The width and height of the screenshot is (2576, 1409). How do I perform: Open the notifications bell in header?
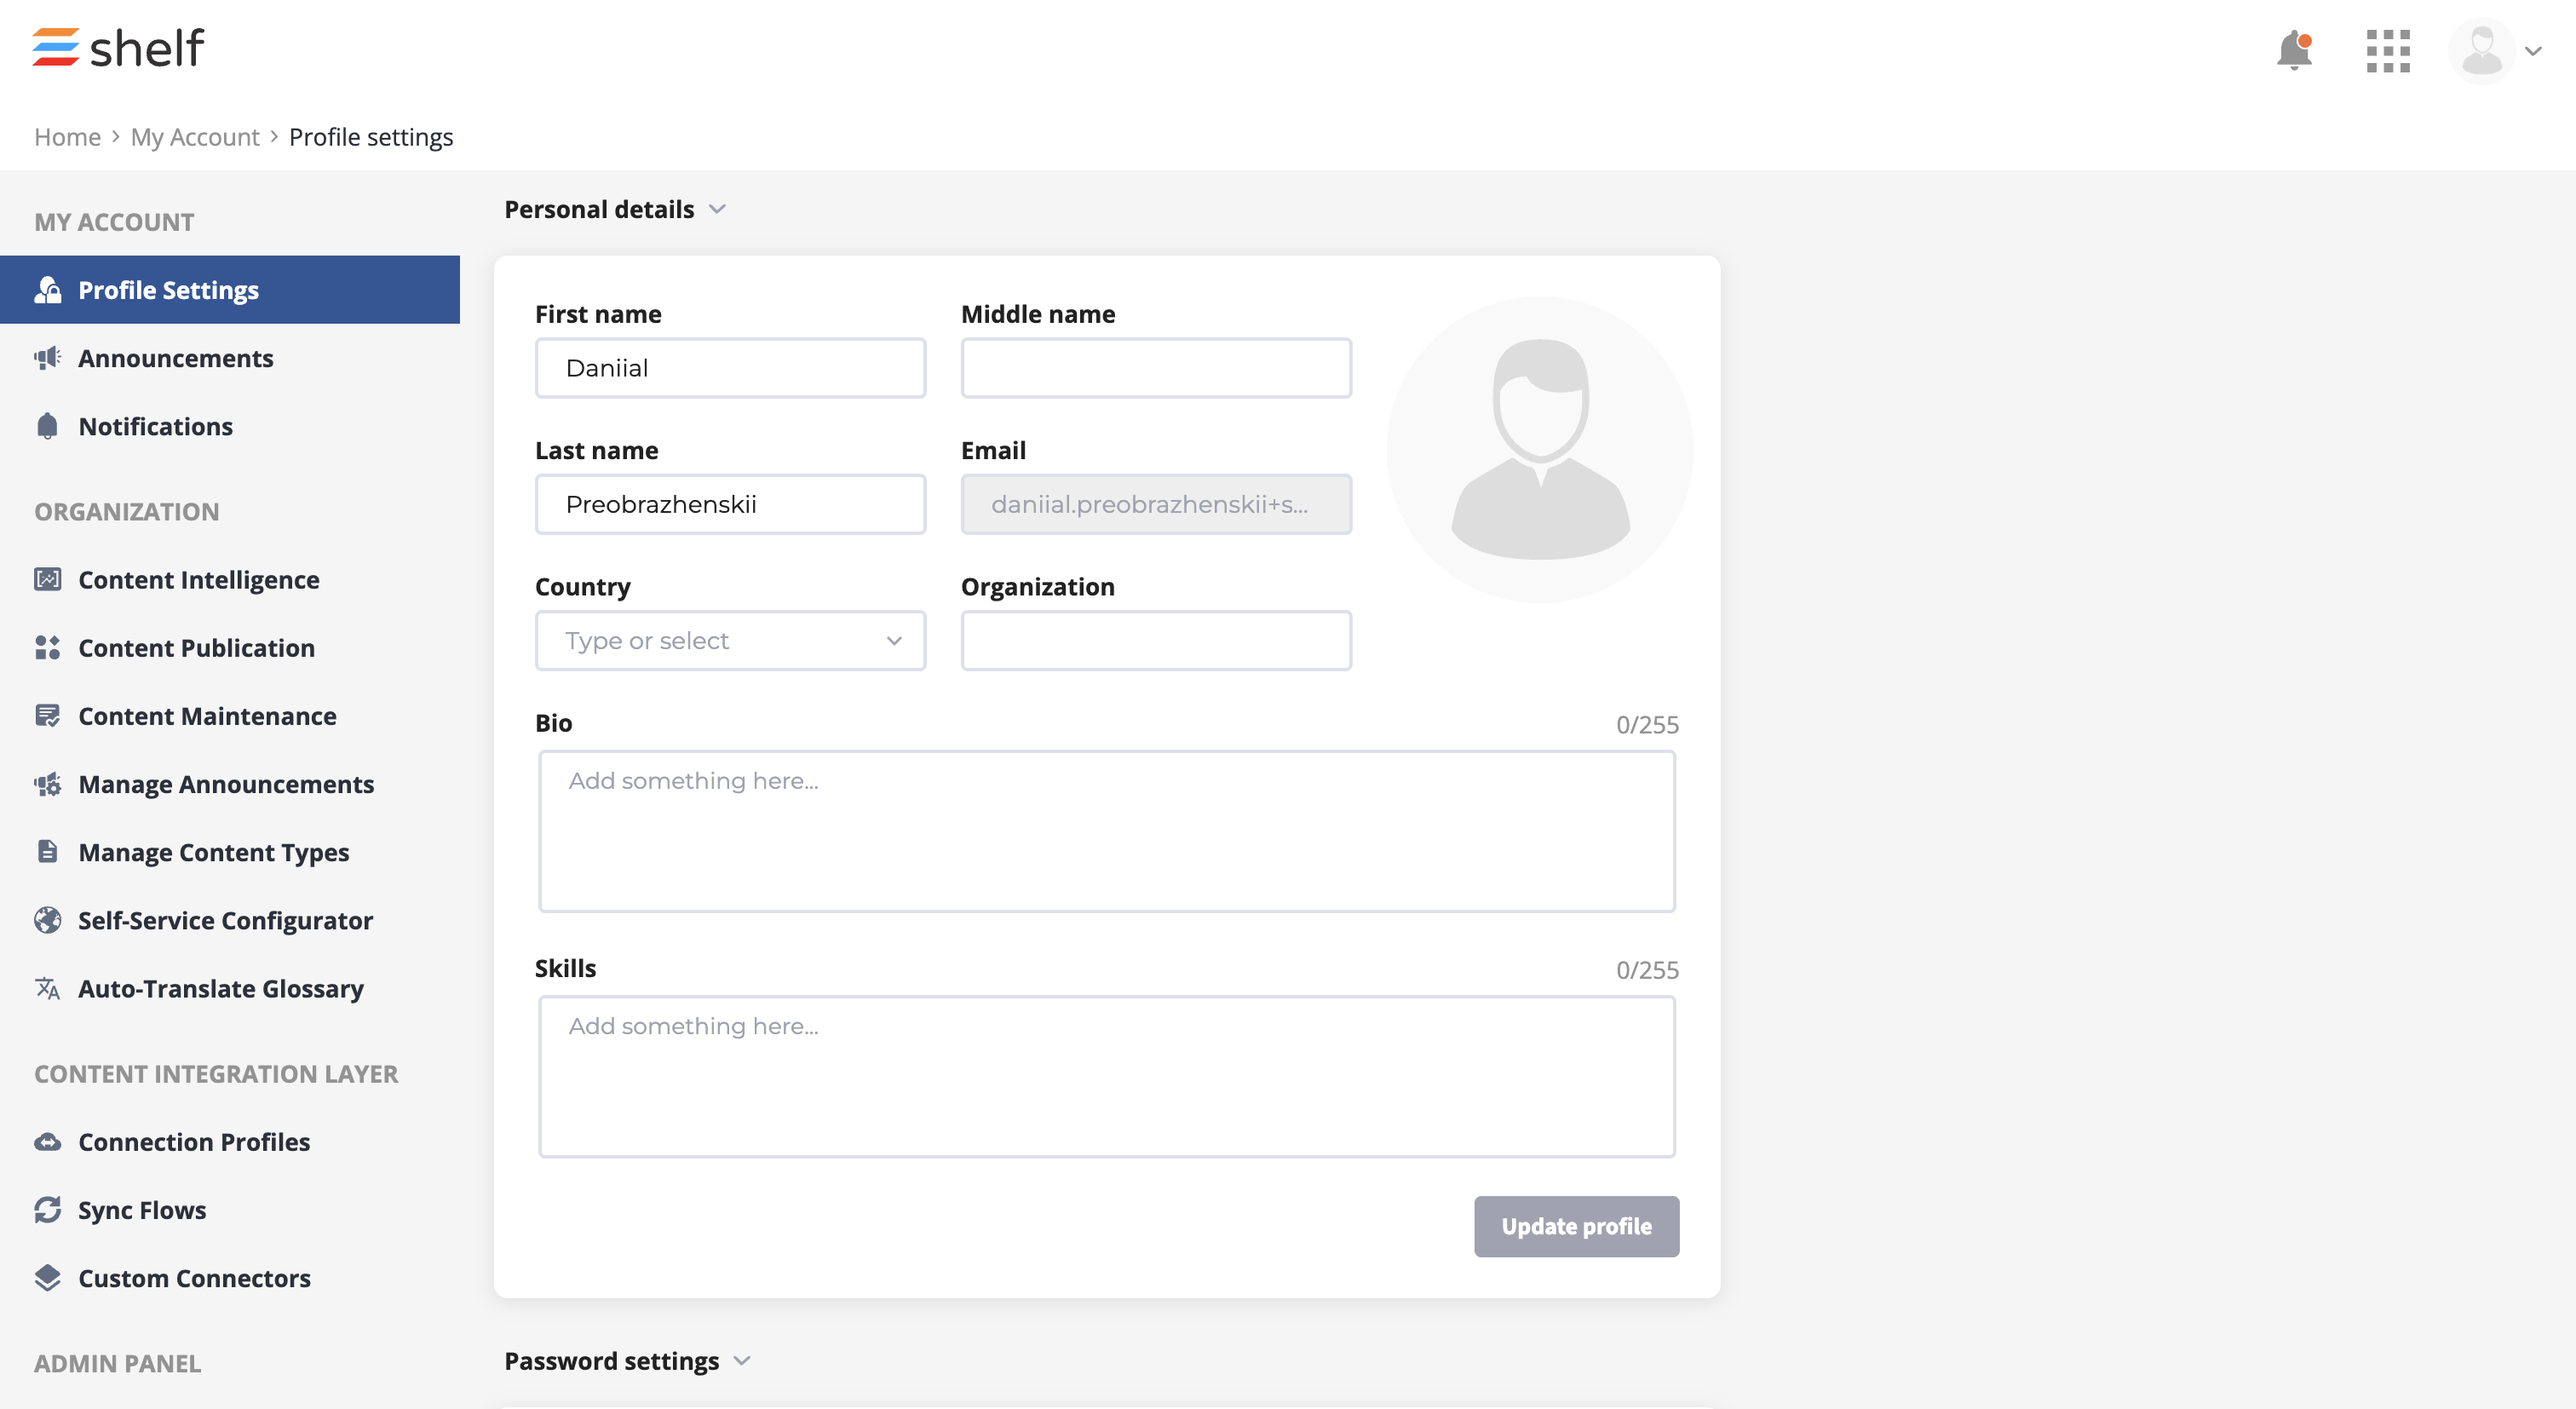[2294, 50]
